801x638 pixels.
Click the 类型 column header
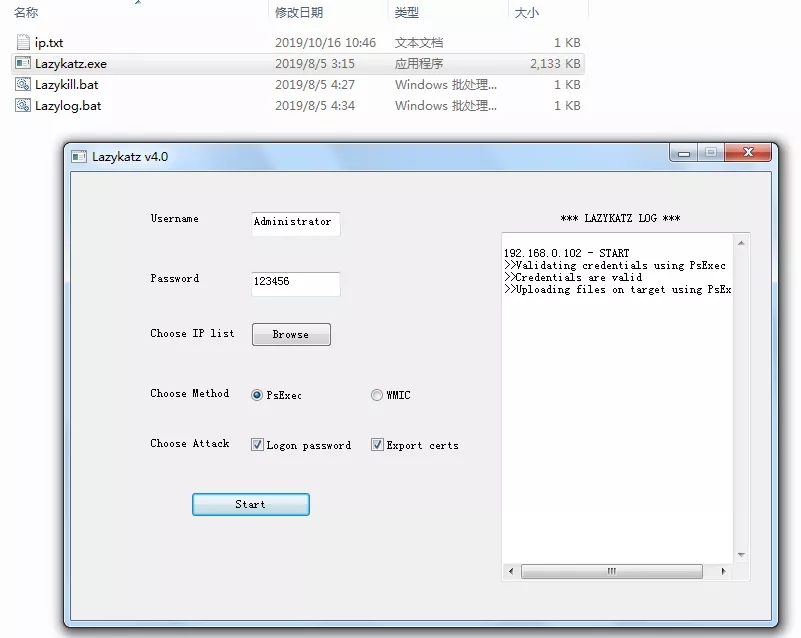[x=407, y=13]
